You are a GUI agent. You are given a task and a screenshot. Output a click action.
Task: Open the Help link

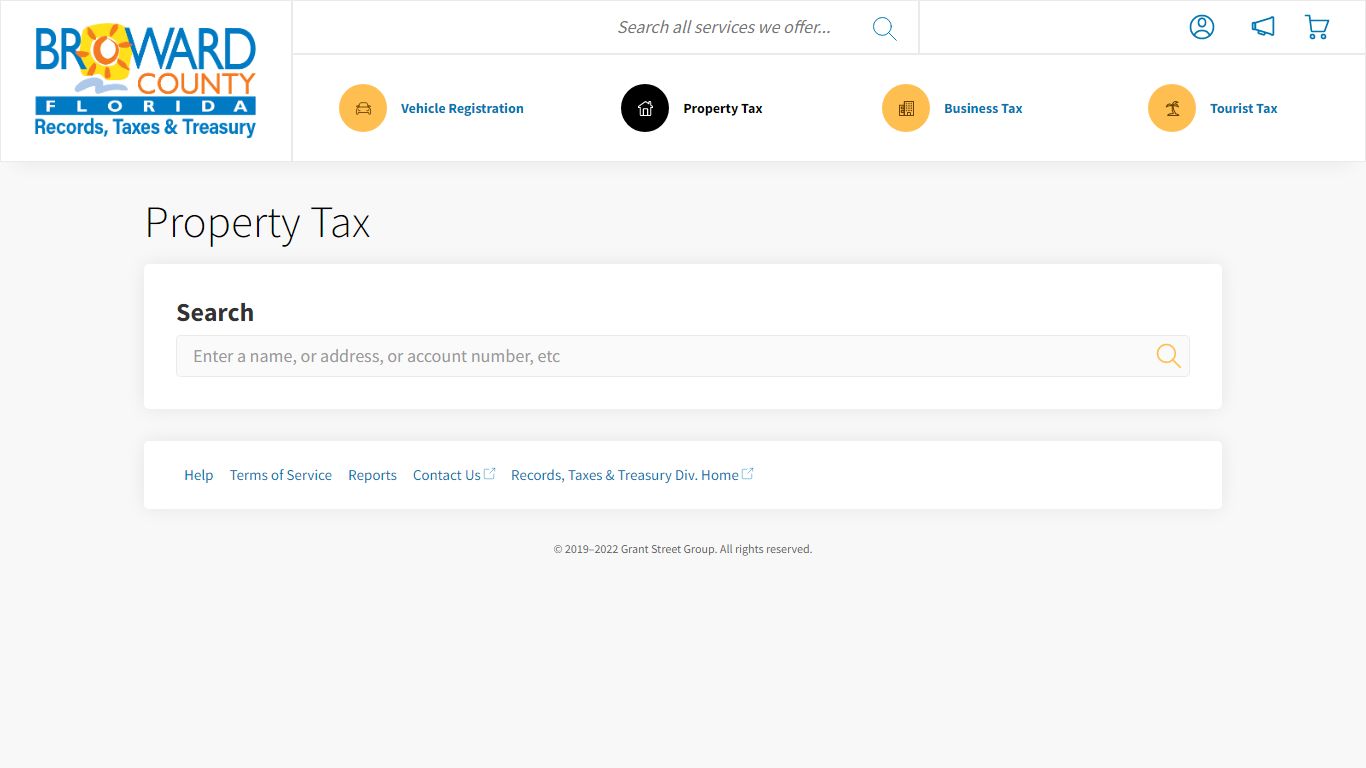tap(198, 475)
